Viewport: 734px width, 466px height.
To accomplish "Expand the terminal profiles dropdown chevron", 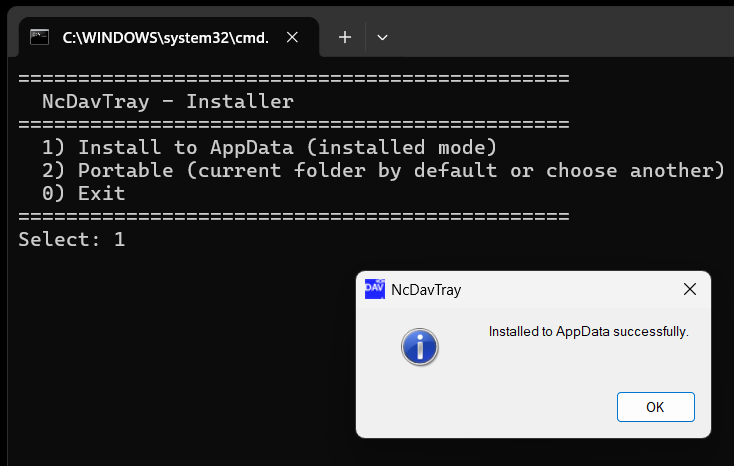I will coord(382,37).
